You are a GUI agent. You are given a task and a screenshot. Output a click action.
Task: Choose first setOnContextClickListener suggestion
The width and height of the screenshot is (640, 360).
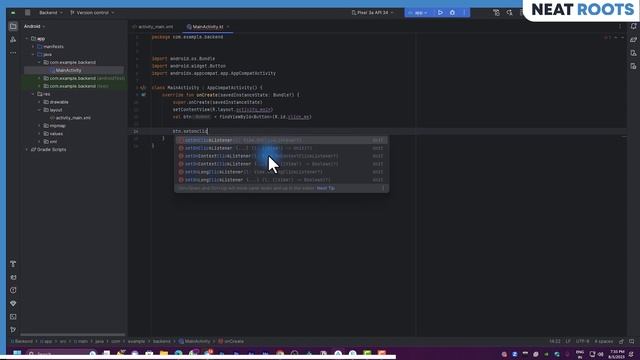(282, 156)
